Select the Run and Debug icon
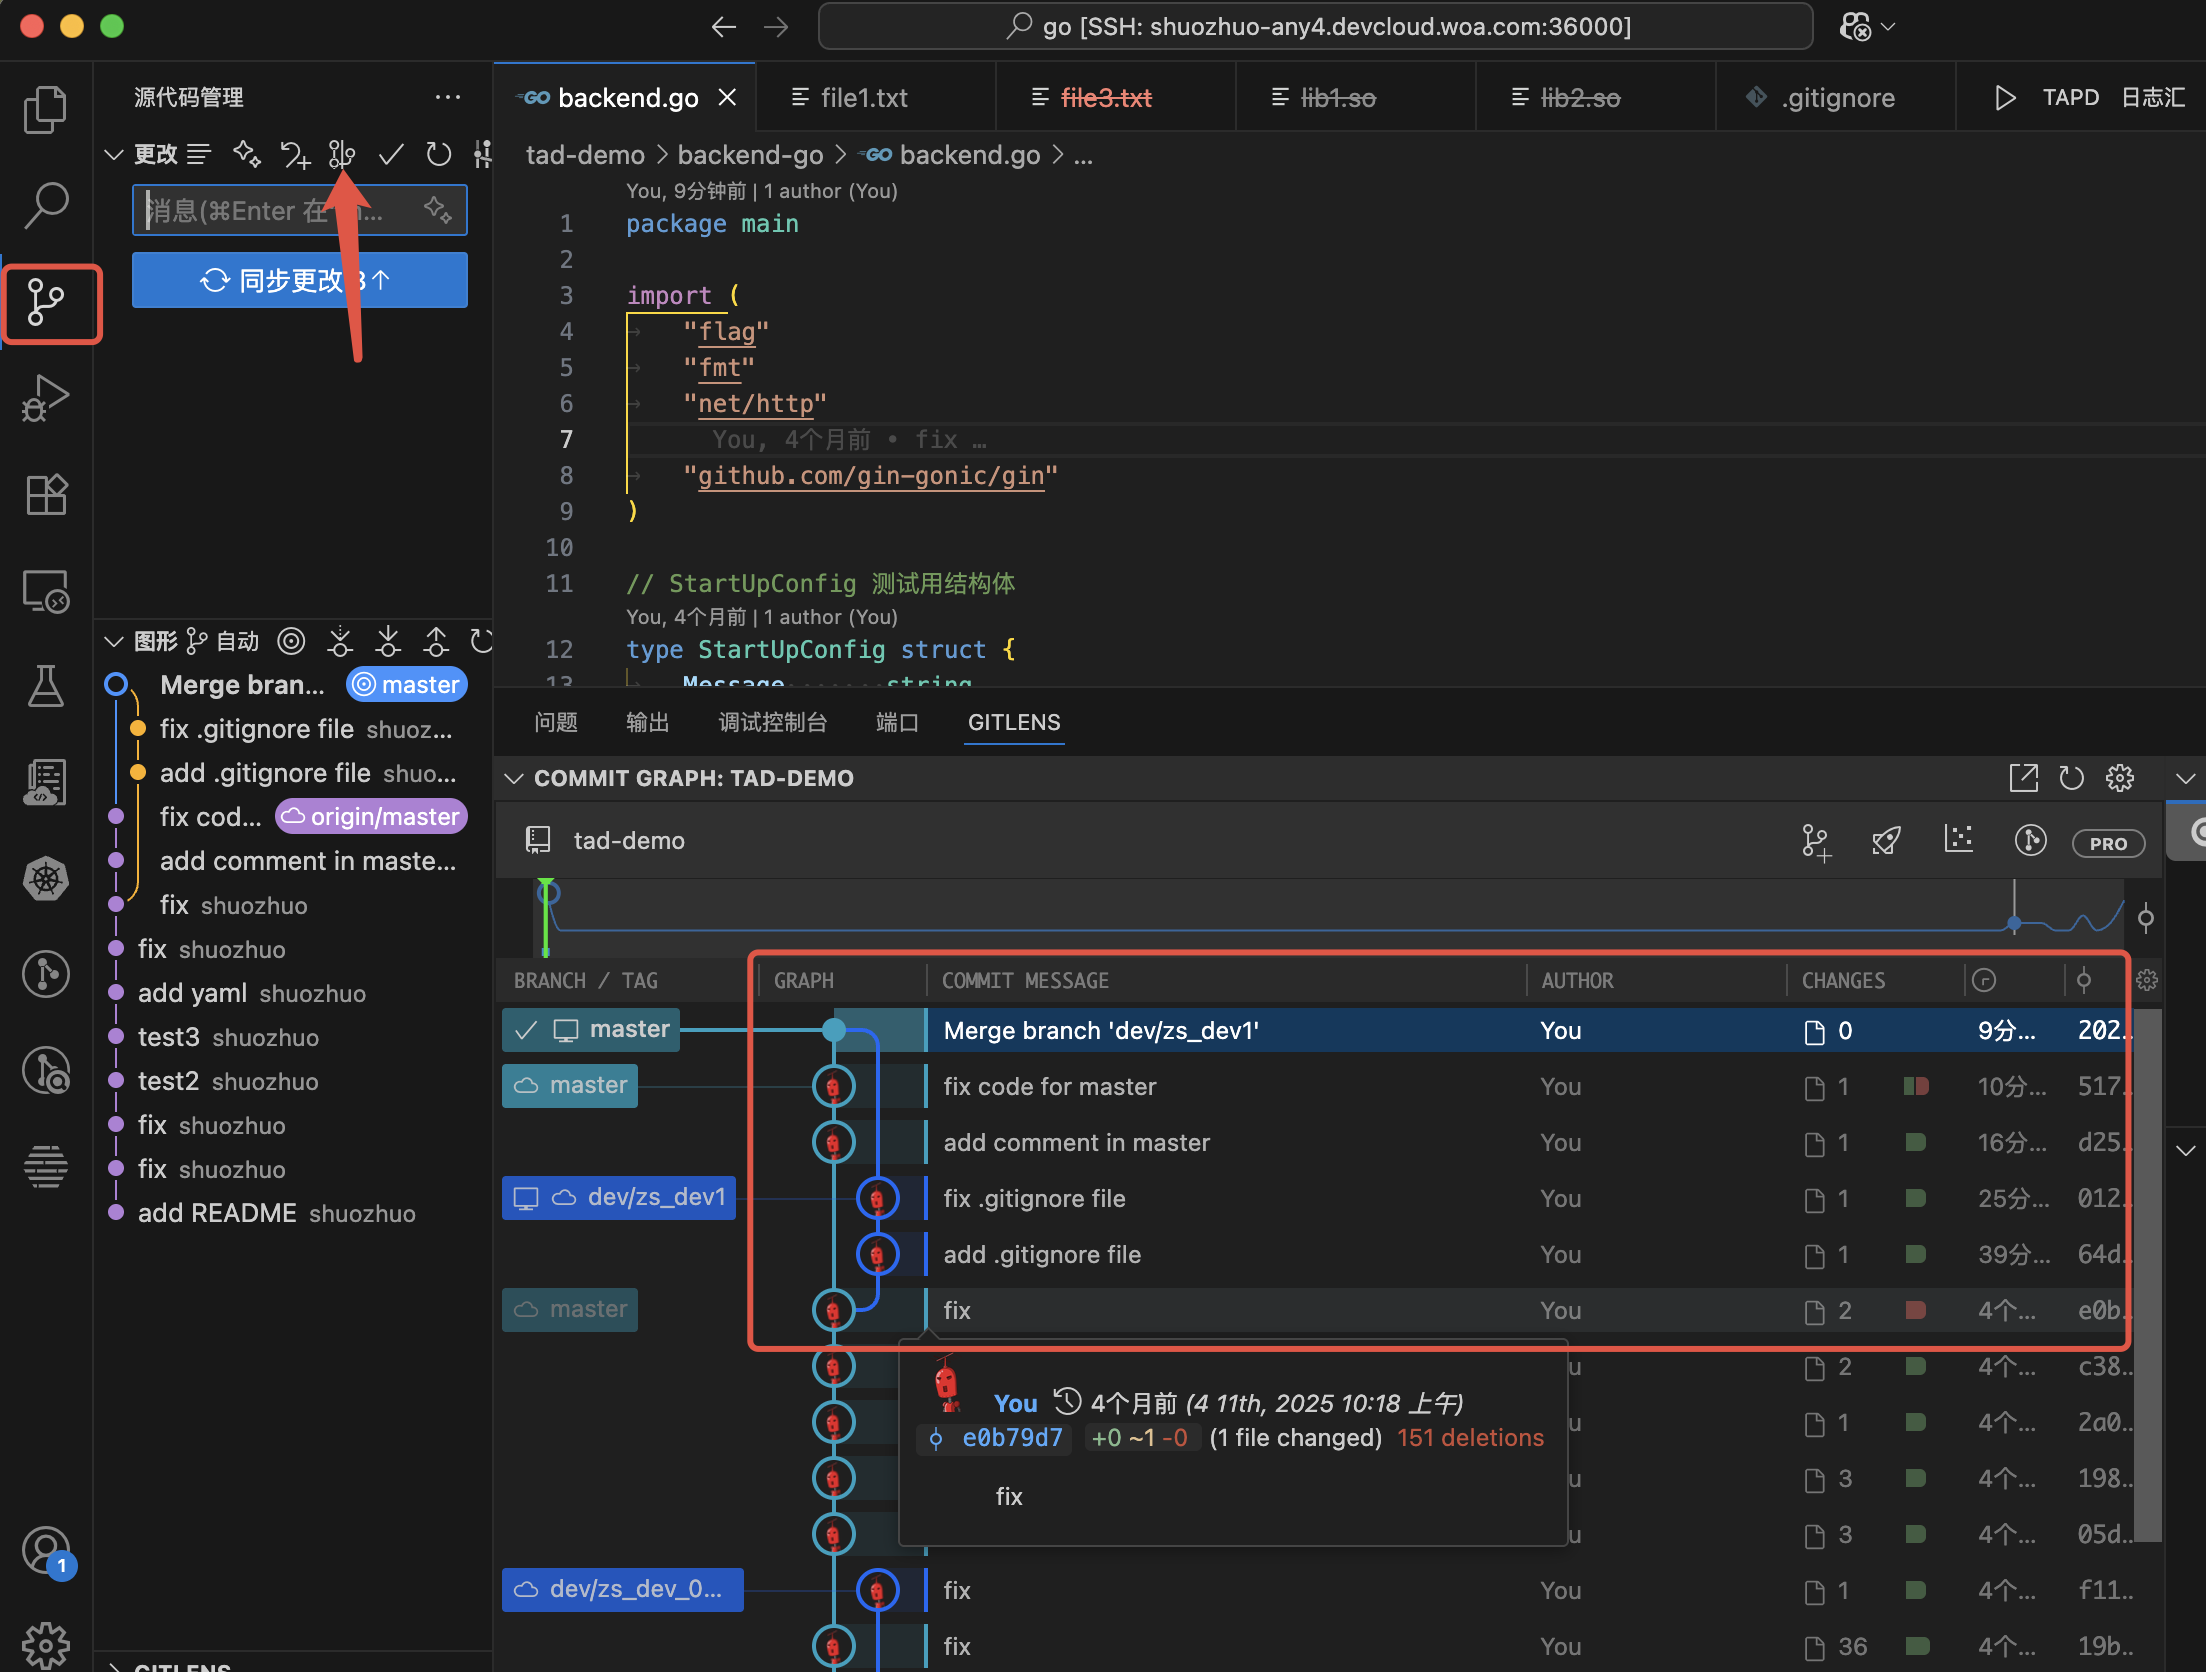The height and width of the screenshot is (1672, 2206). pyautogui.click(x=45, y=398)
